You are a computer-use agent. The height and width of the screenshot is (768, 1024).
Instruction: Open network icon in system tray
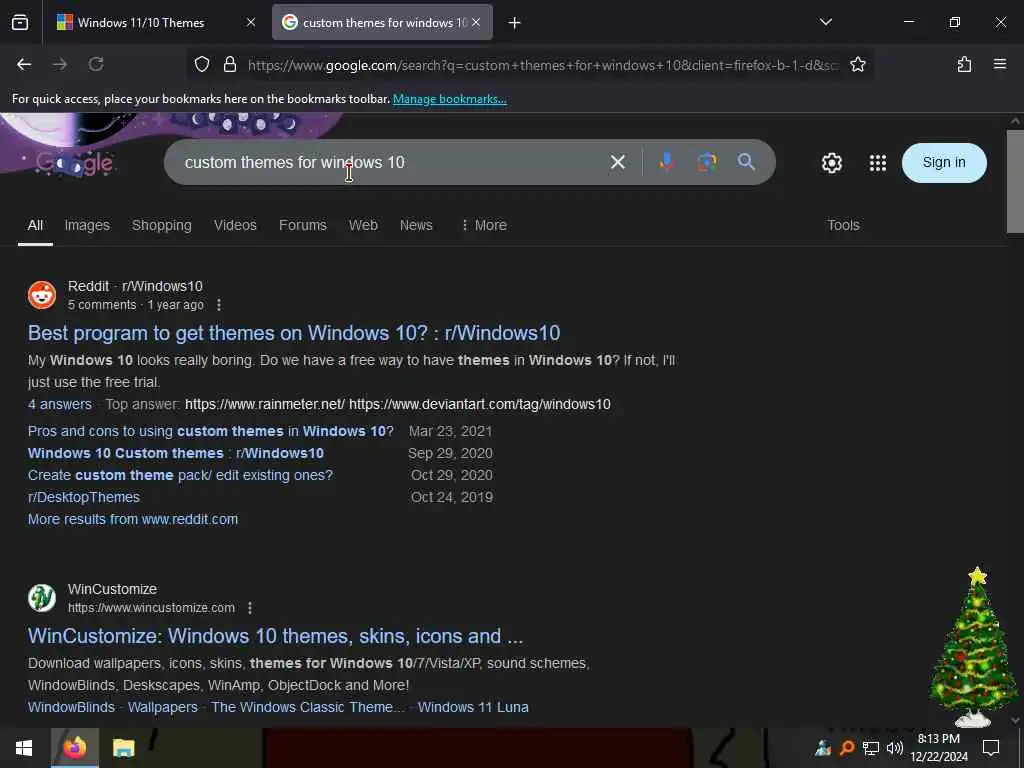tap(871, 748)
